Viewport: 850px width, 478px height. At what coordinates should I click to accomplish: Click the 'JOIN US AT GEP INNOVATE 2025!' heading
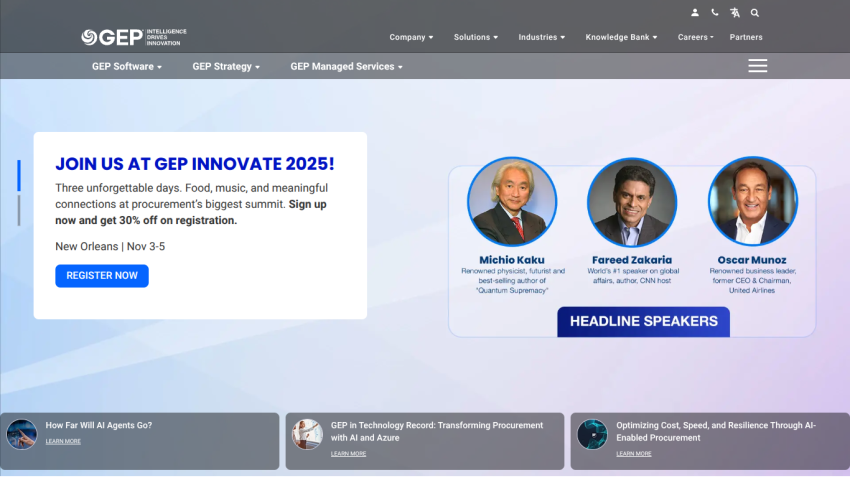pos(195,164)
